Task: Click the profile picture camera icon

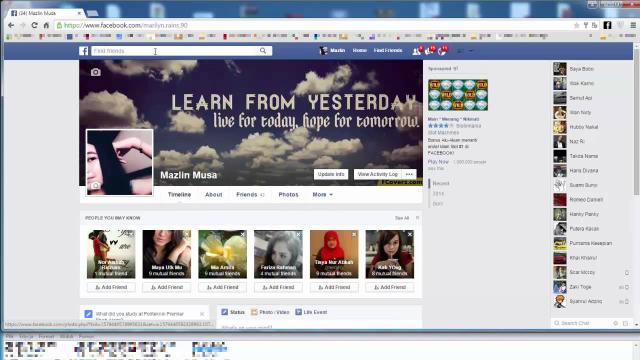Action: tap(95, 186)
